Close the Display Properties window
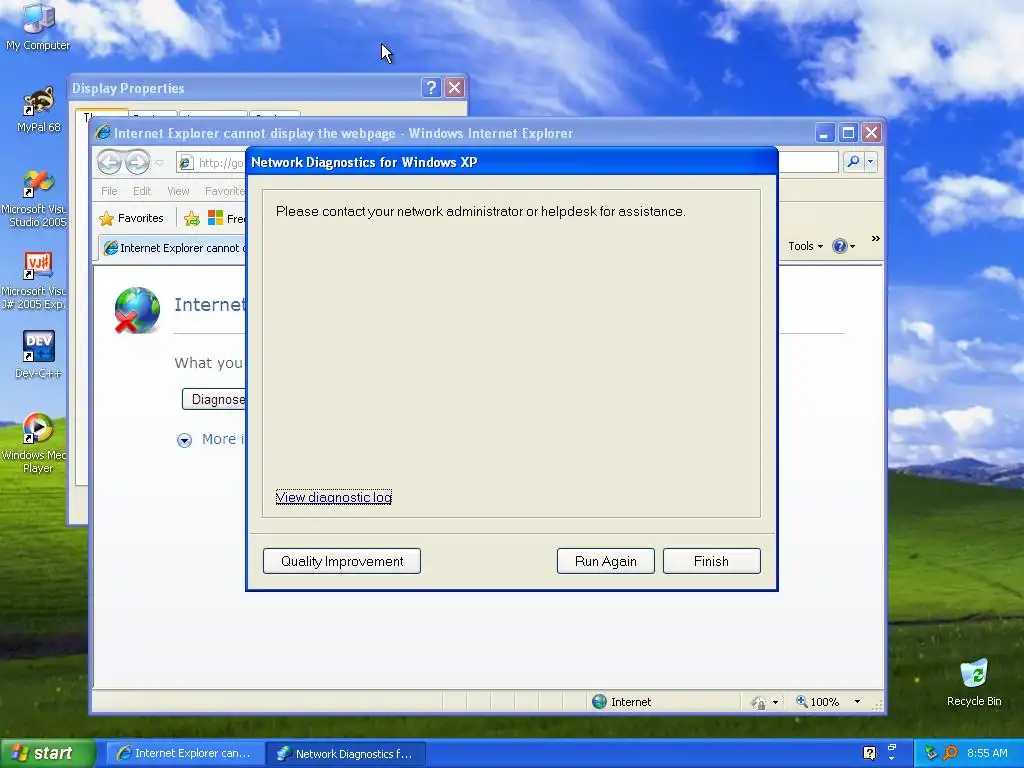 455,88
